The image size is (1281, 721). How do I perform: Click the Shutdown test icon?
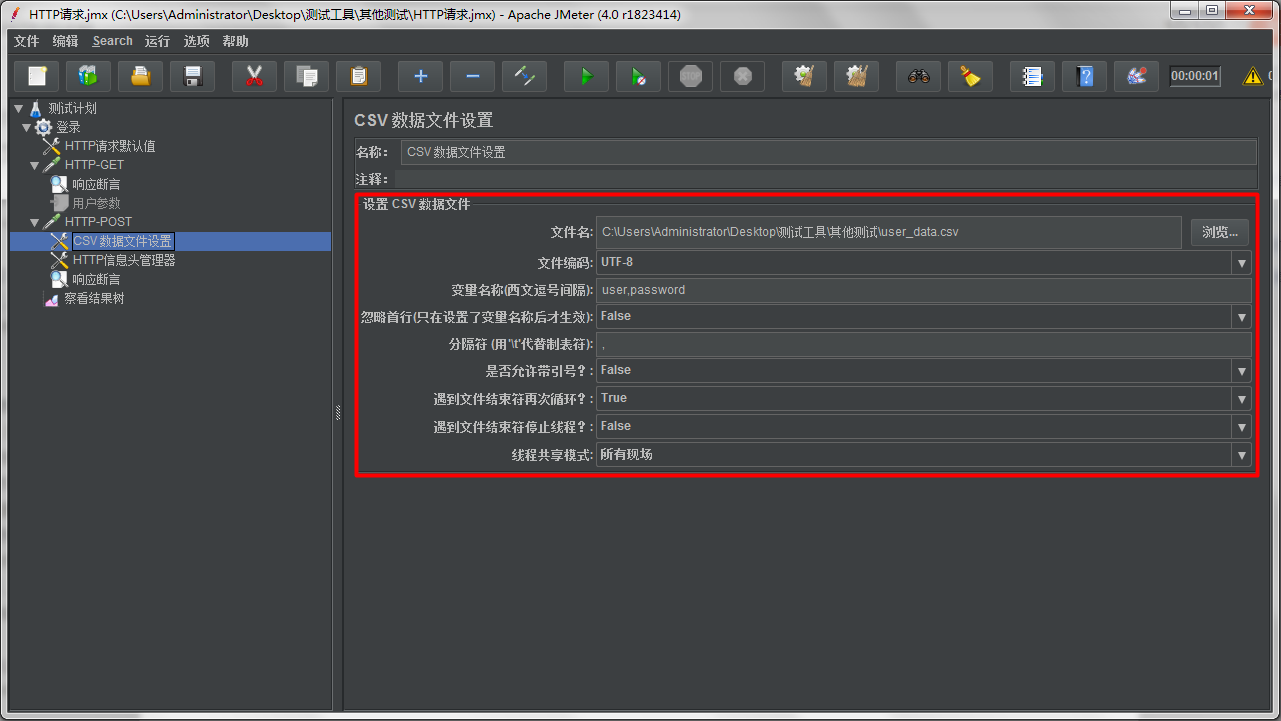click(743, 76)
